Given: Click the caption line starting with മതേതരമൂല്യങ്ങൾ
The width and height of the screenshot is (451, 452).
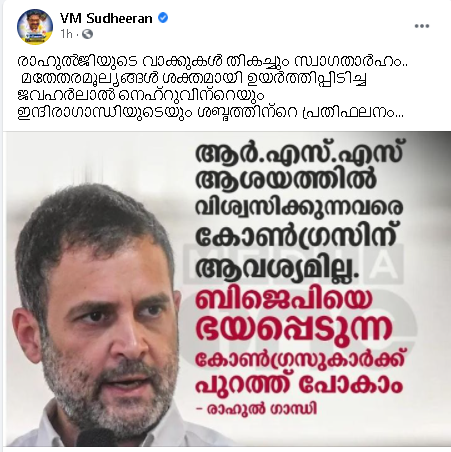Looking at the screenshot, I should [x=194, y=79].
